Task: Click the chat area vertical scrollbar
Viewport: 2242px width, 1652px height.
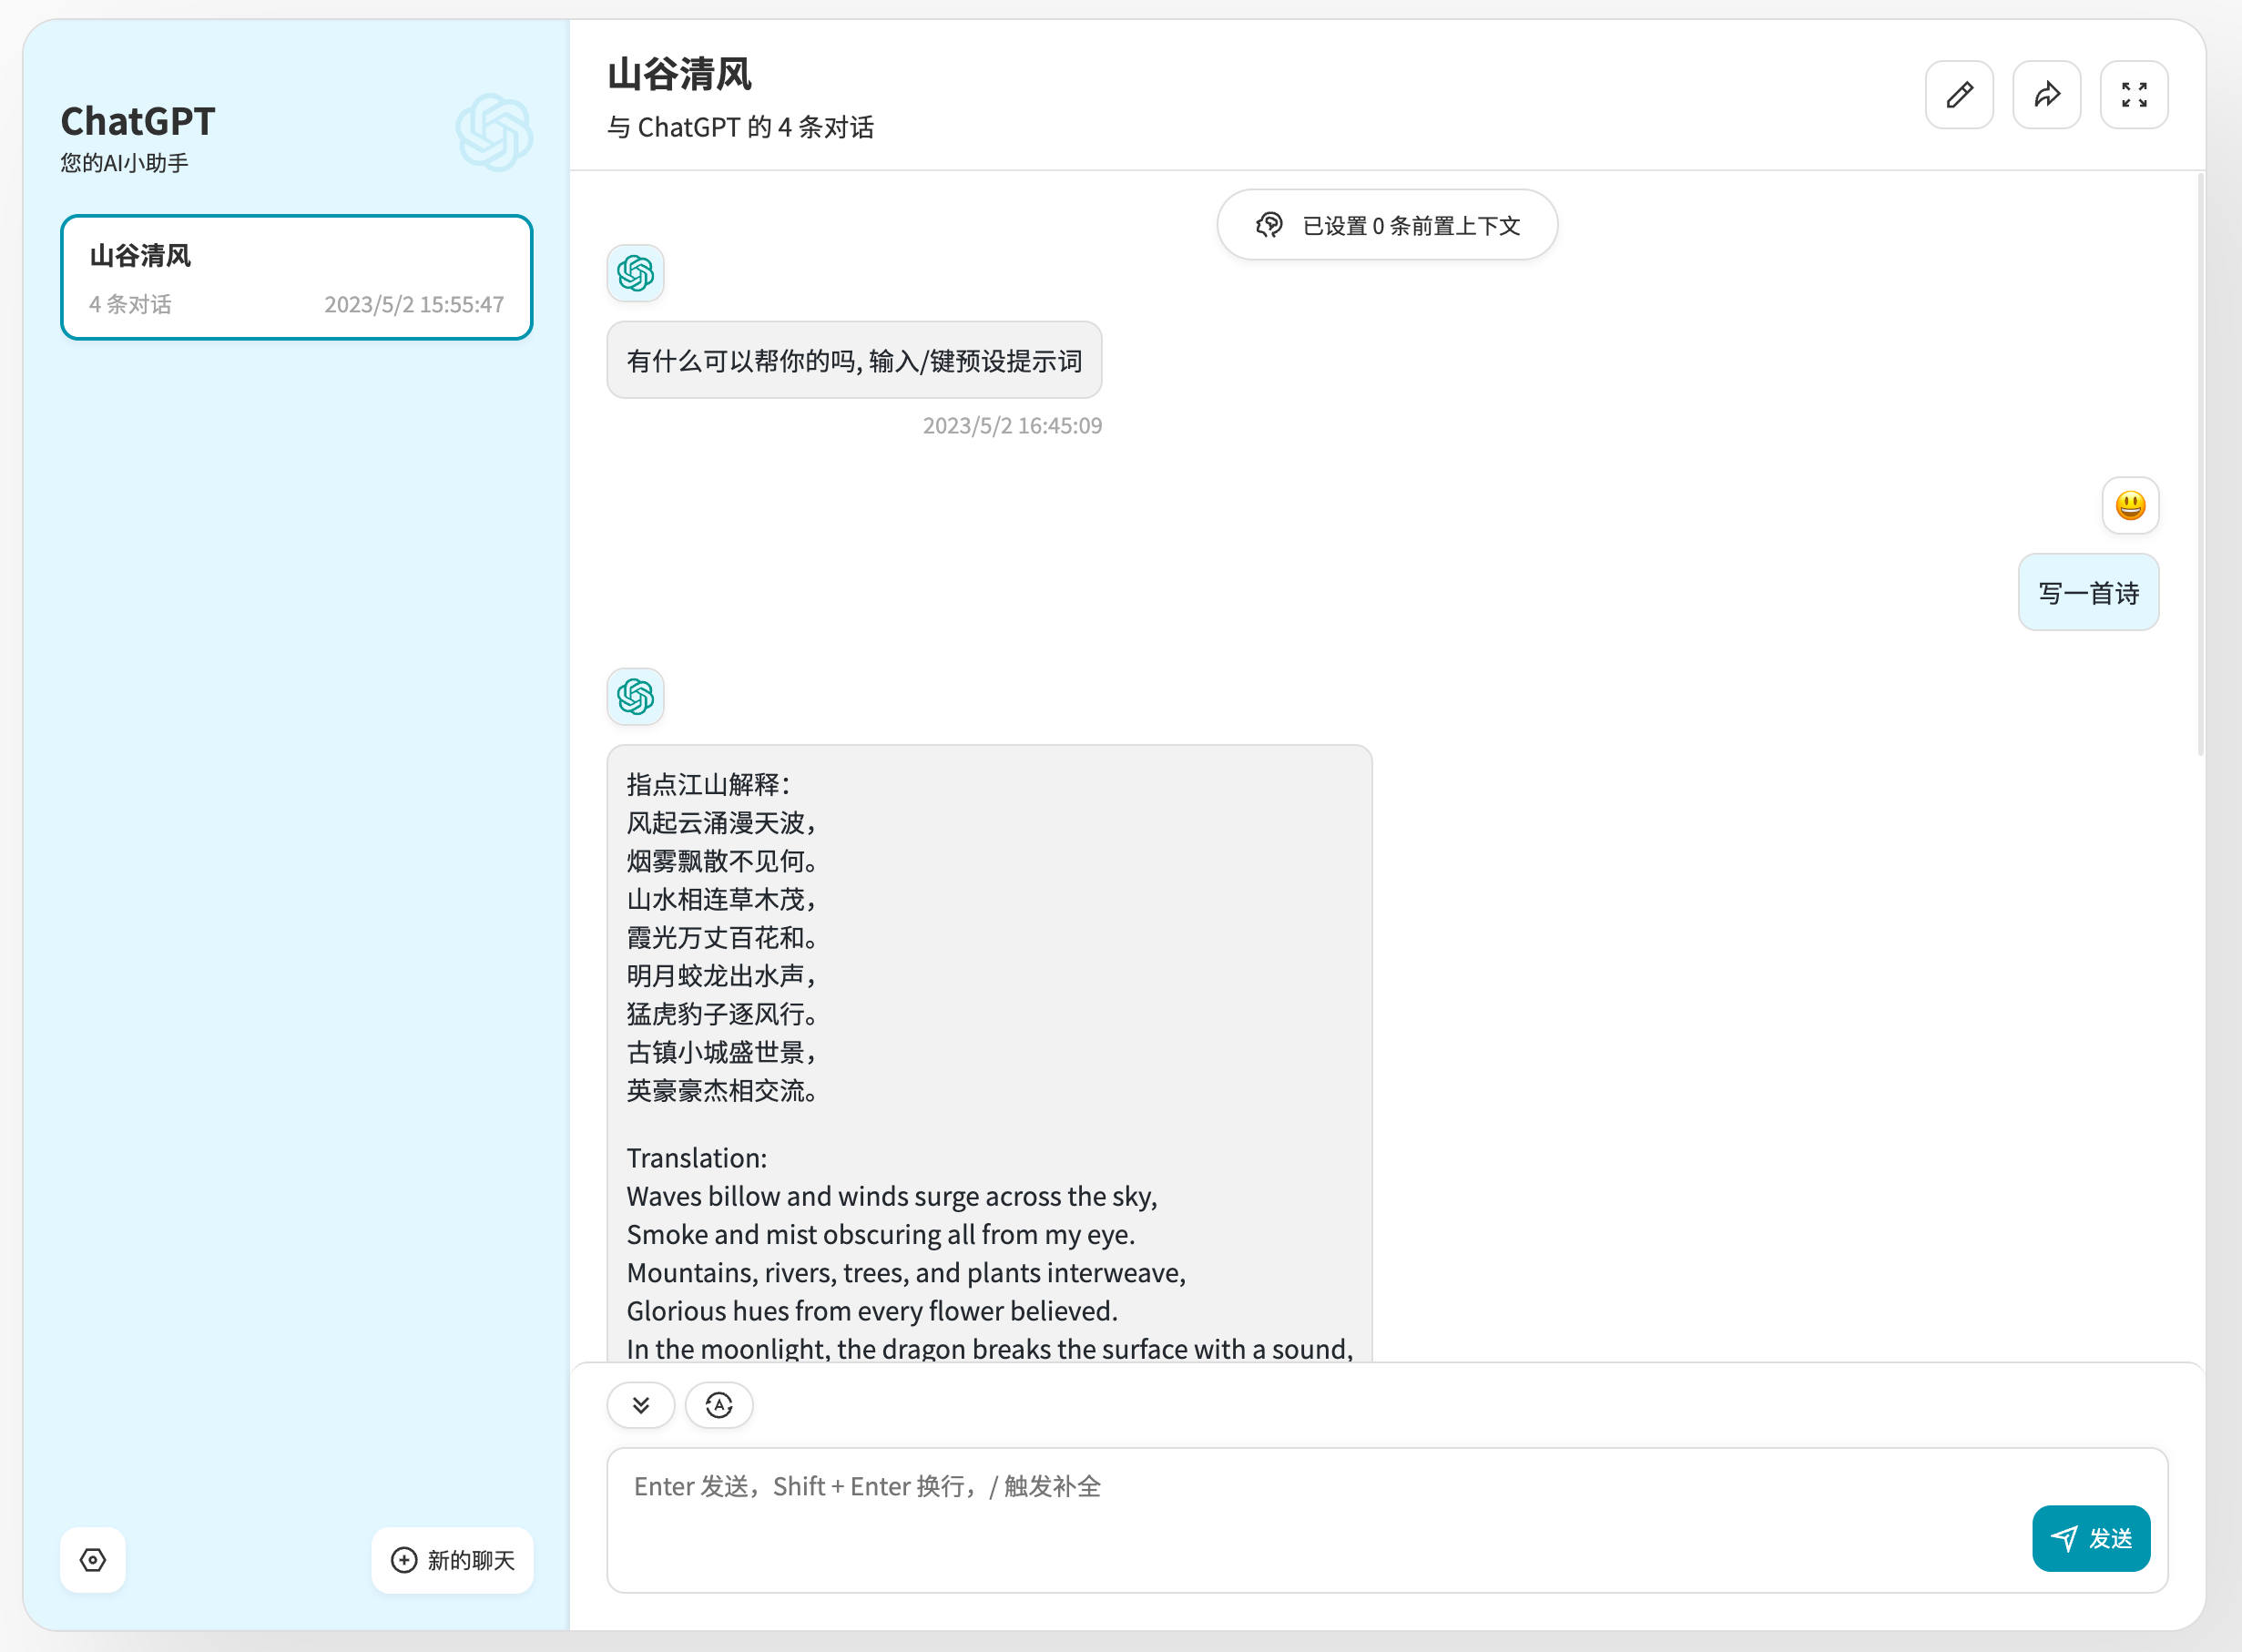Action: [2200, 465]
